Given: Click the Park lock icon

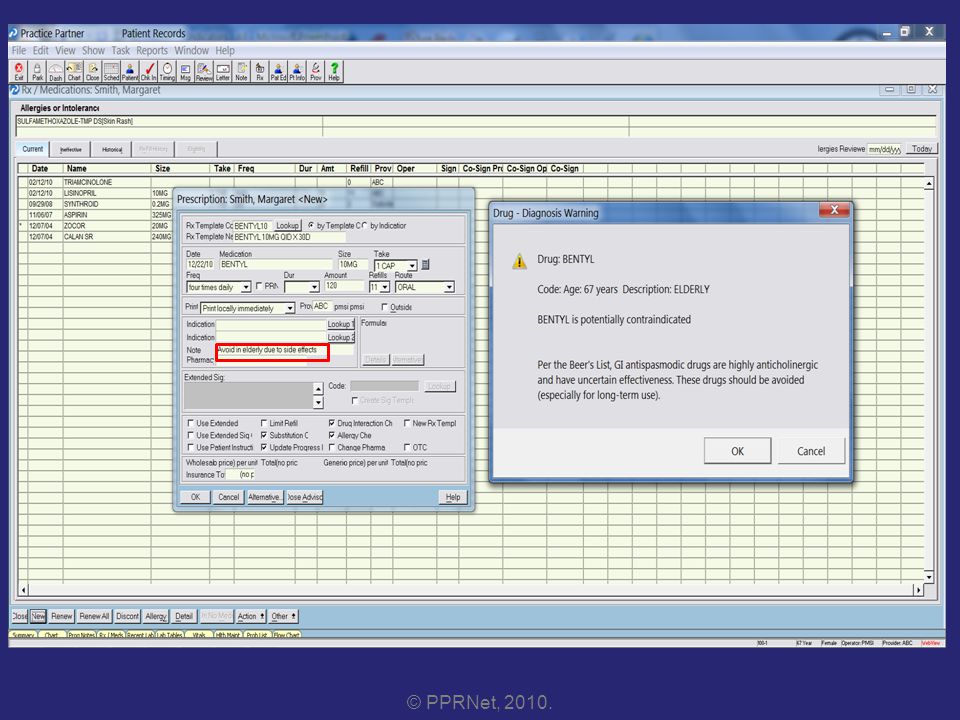Looking at the screenshot, I should [x=37, y=71].
